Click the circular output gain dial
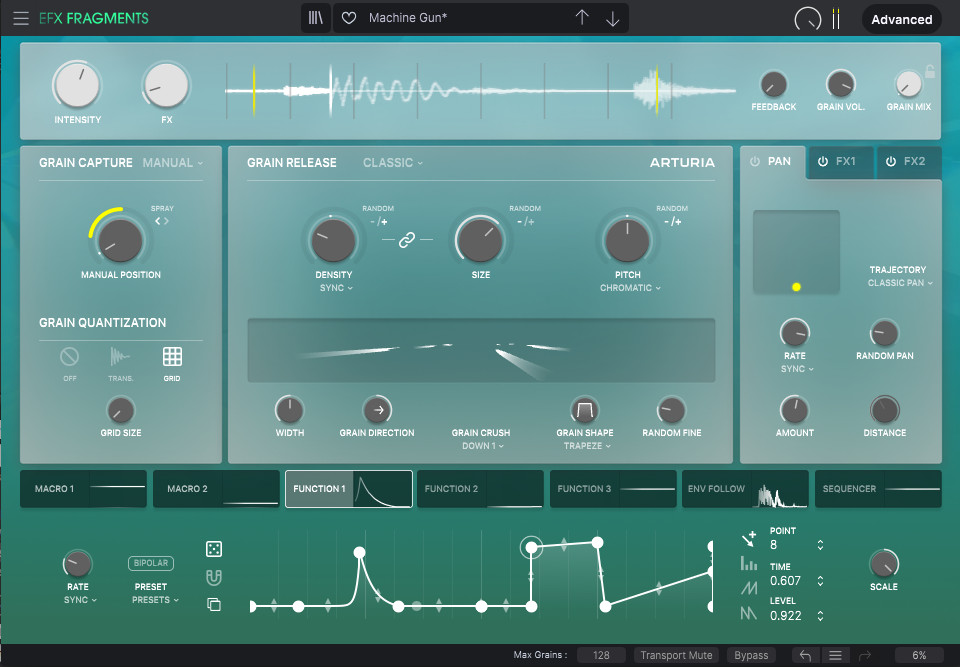Image resolution: width=960 pixels, height=667 pixels. [808, 19]
